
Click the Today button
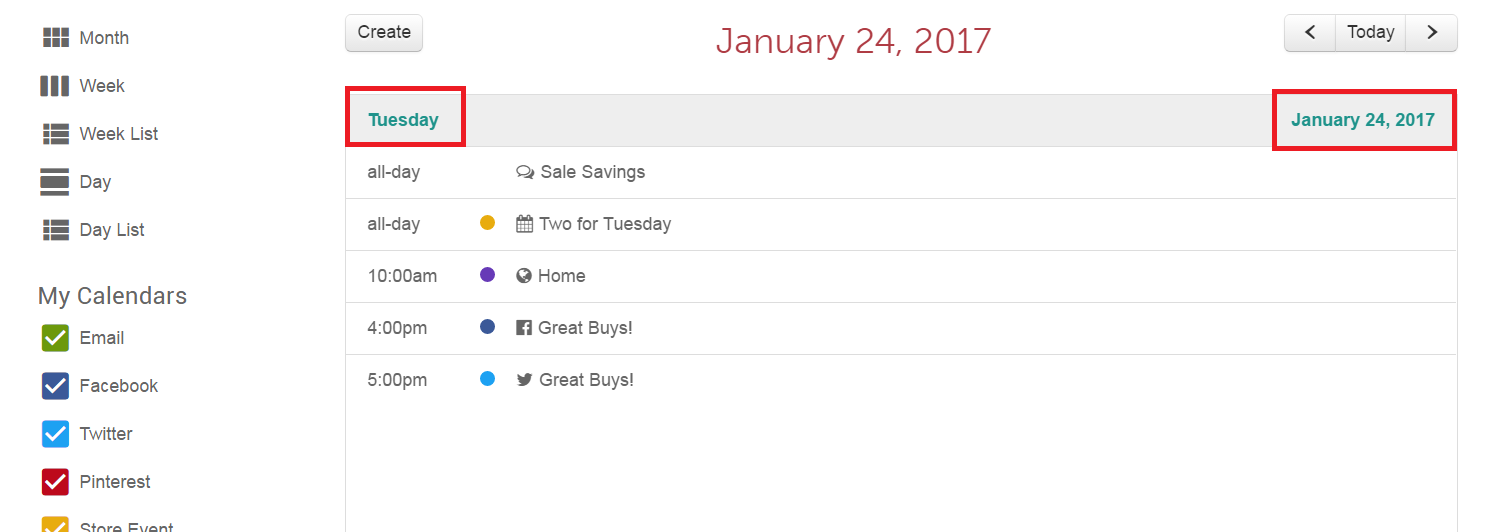click(1370, 33)
